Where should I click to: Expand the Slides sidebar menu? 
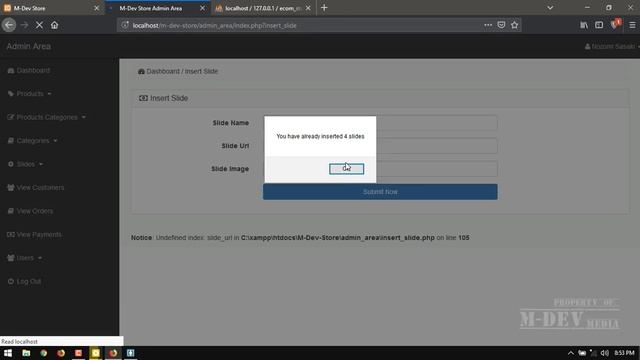coord(25,164)
